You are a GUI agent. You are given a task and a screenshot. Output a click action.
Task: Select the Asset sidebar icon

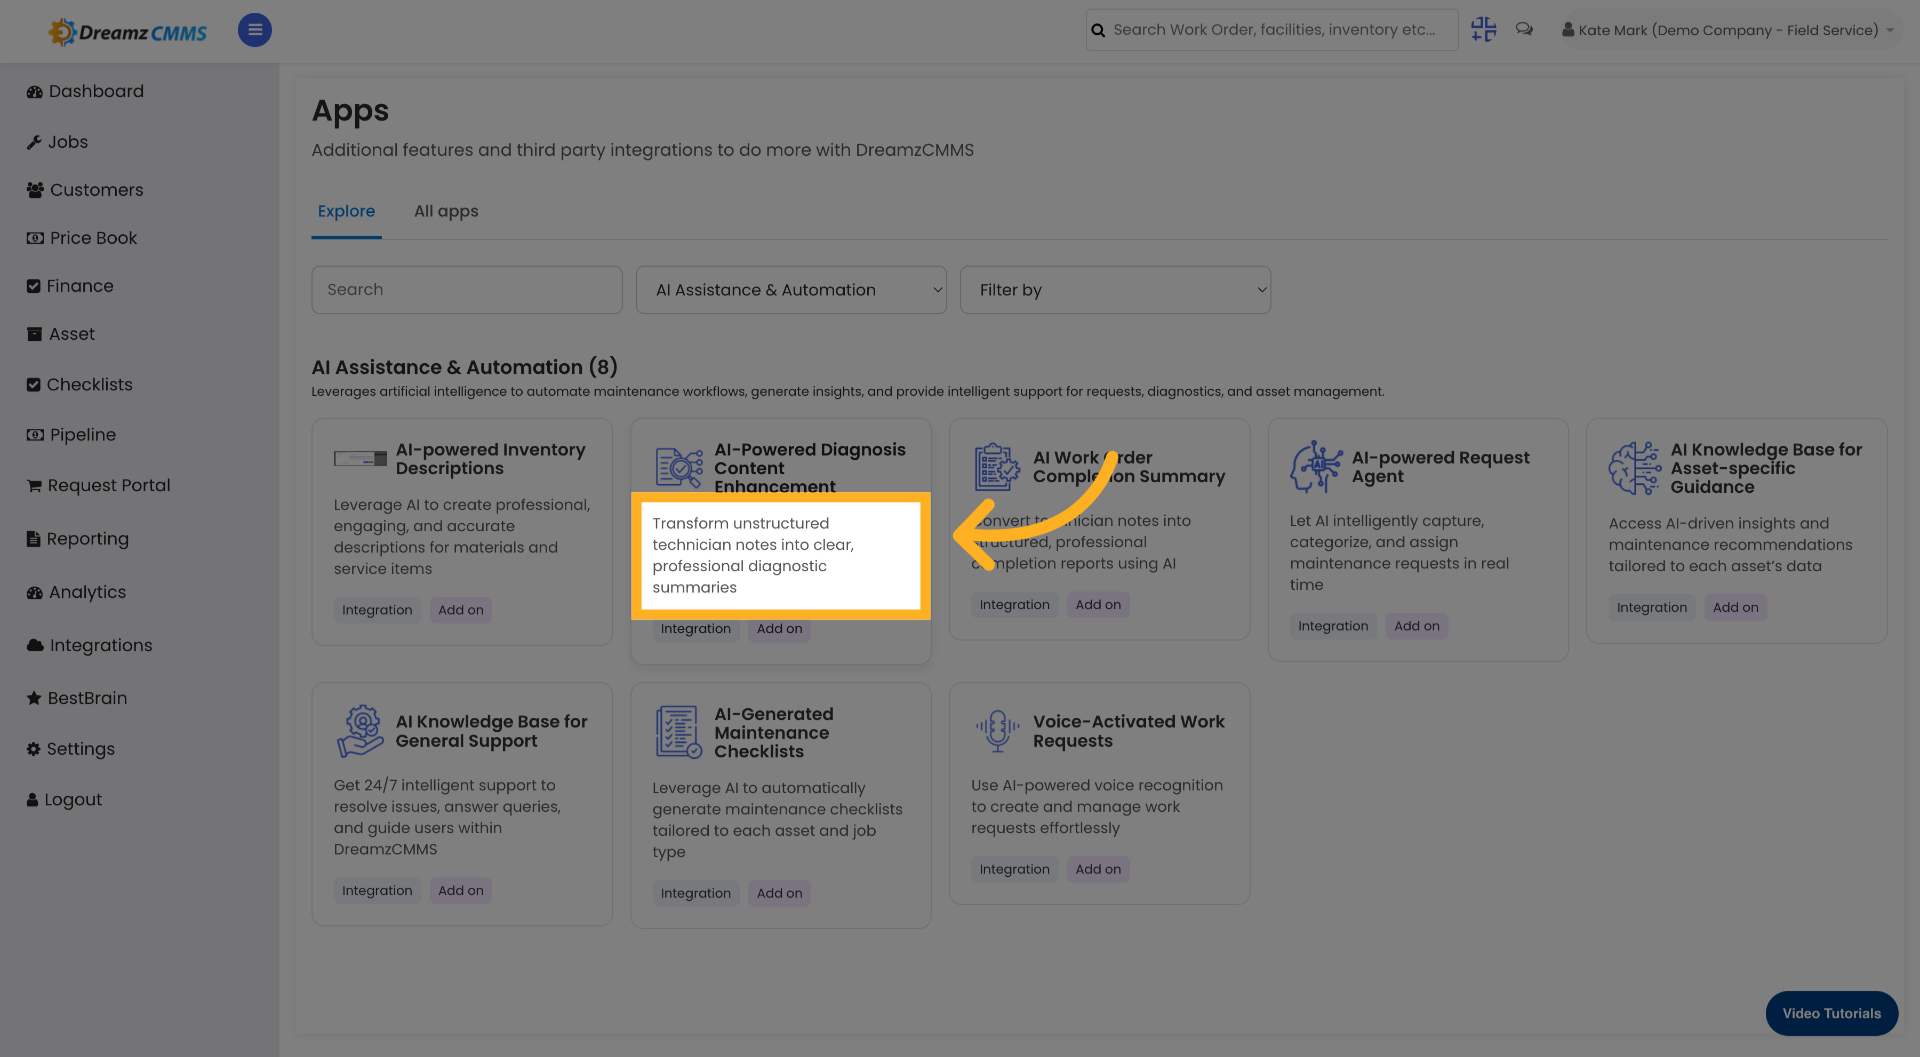(33, 334)
